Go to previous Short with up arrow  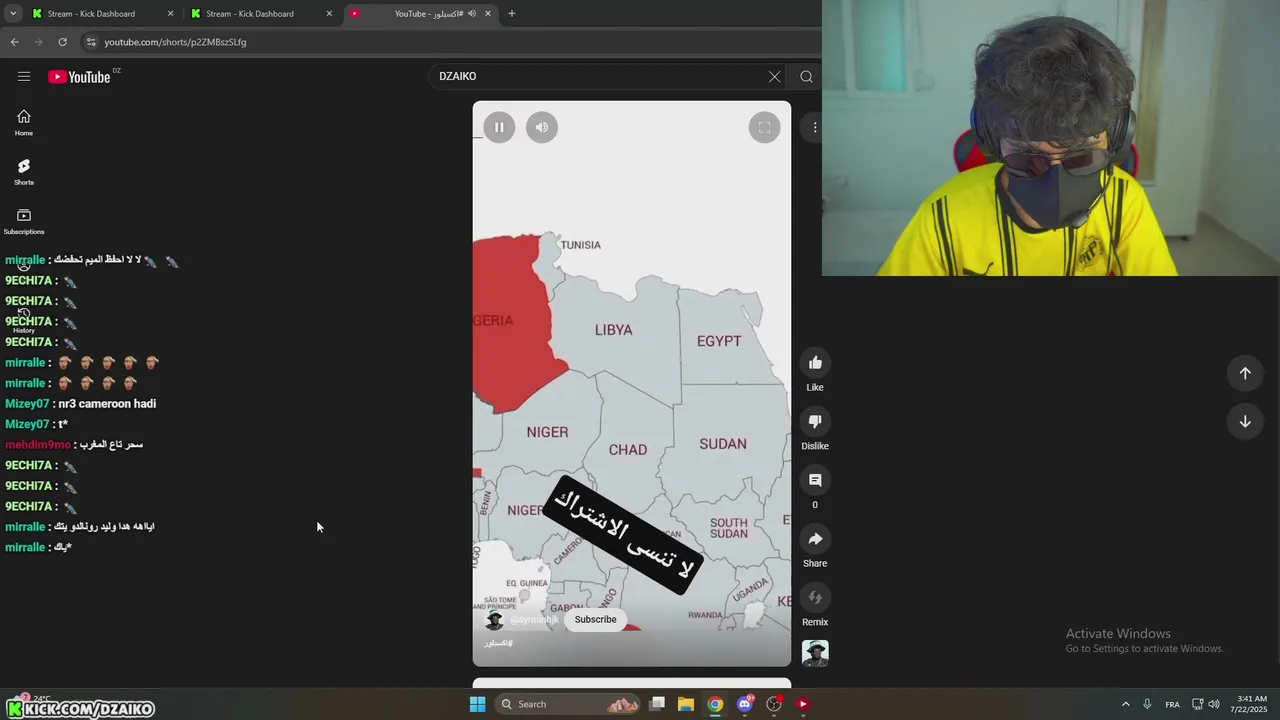click(1245, 373)
